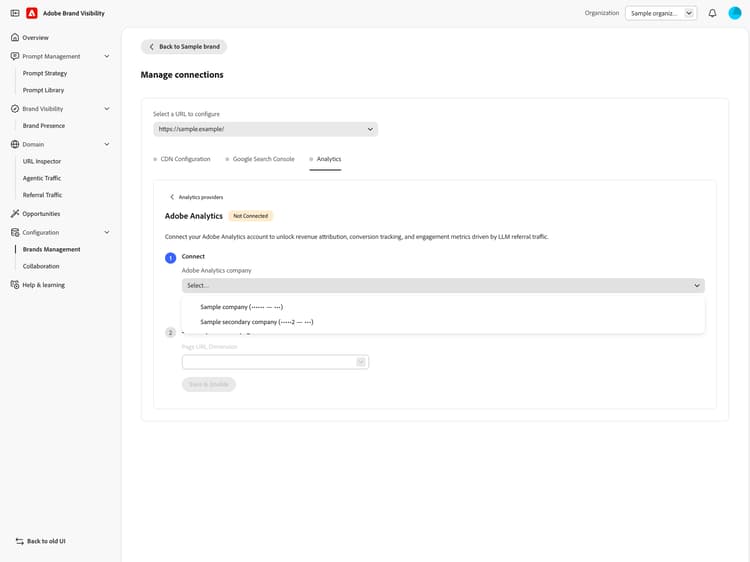
Task: Click the Configuration gear icon
Action: pyautogui.click(x=15, y=232)
